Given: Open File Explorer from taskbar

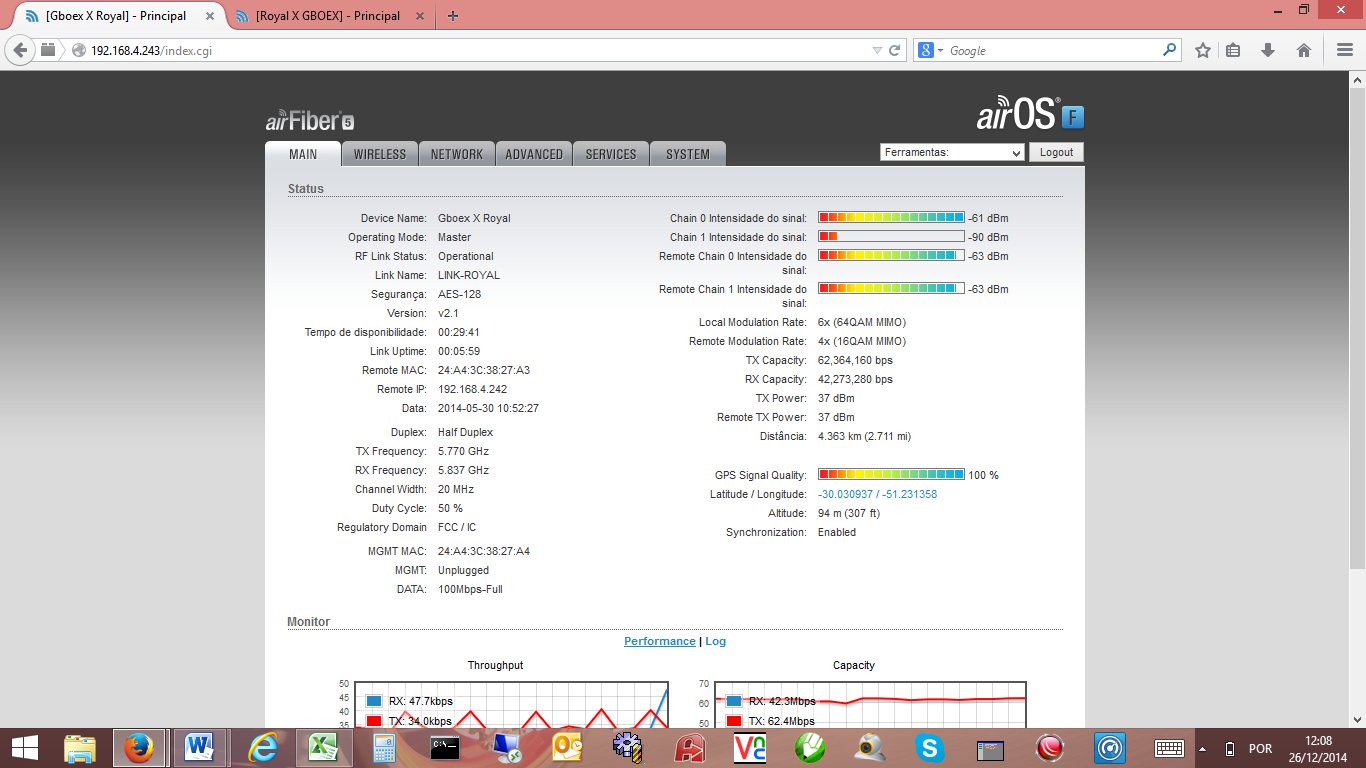Looking at the screenshot, I should tap(80, 748).
